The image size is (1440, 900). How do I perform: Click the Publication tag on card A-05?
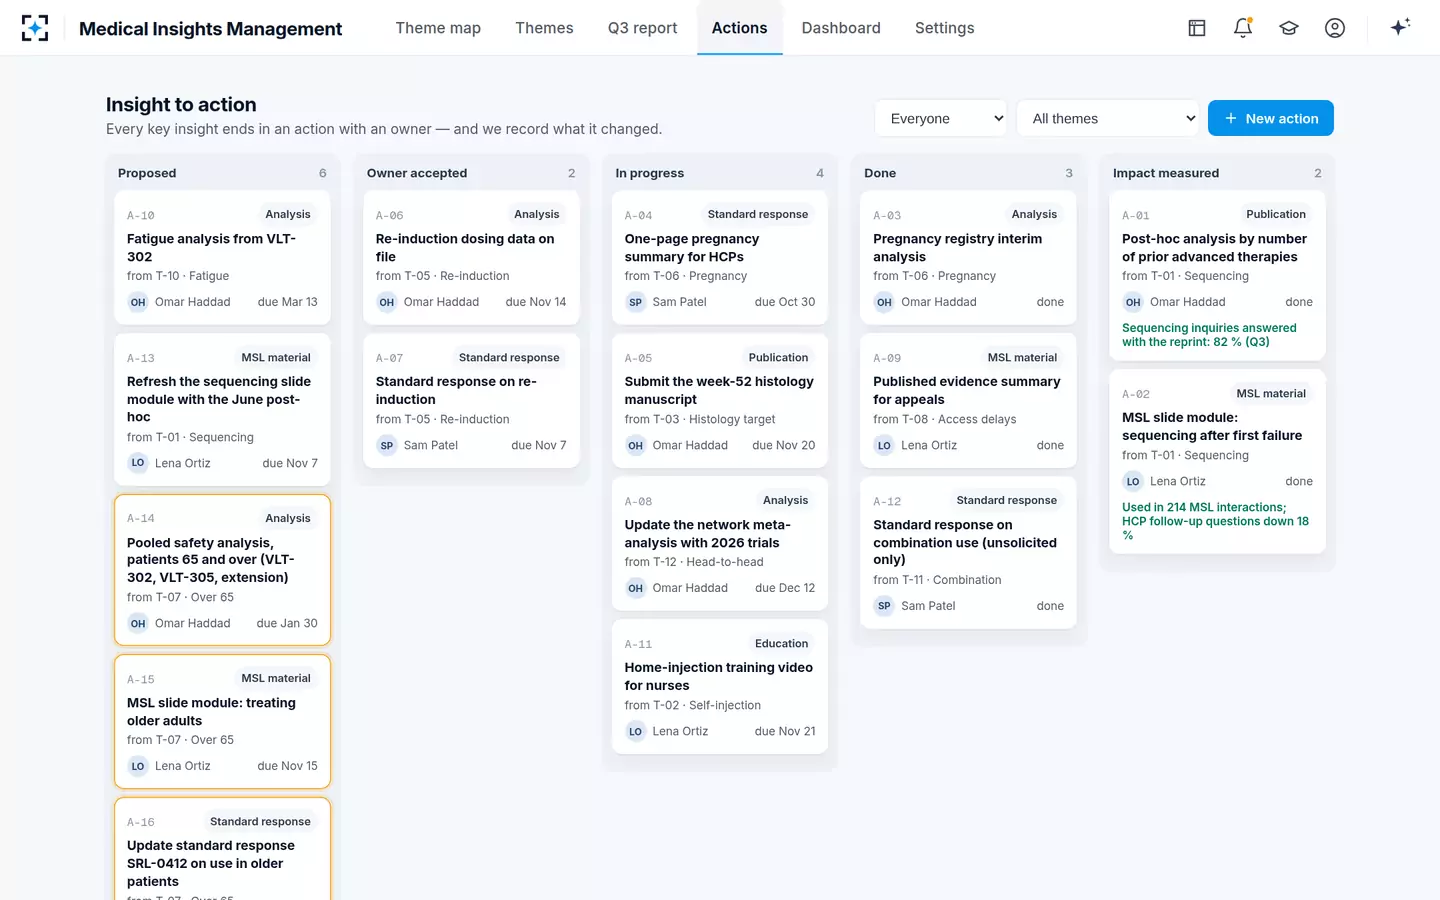[778, 357]
